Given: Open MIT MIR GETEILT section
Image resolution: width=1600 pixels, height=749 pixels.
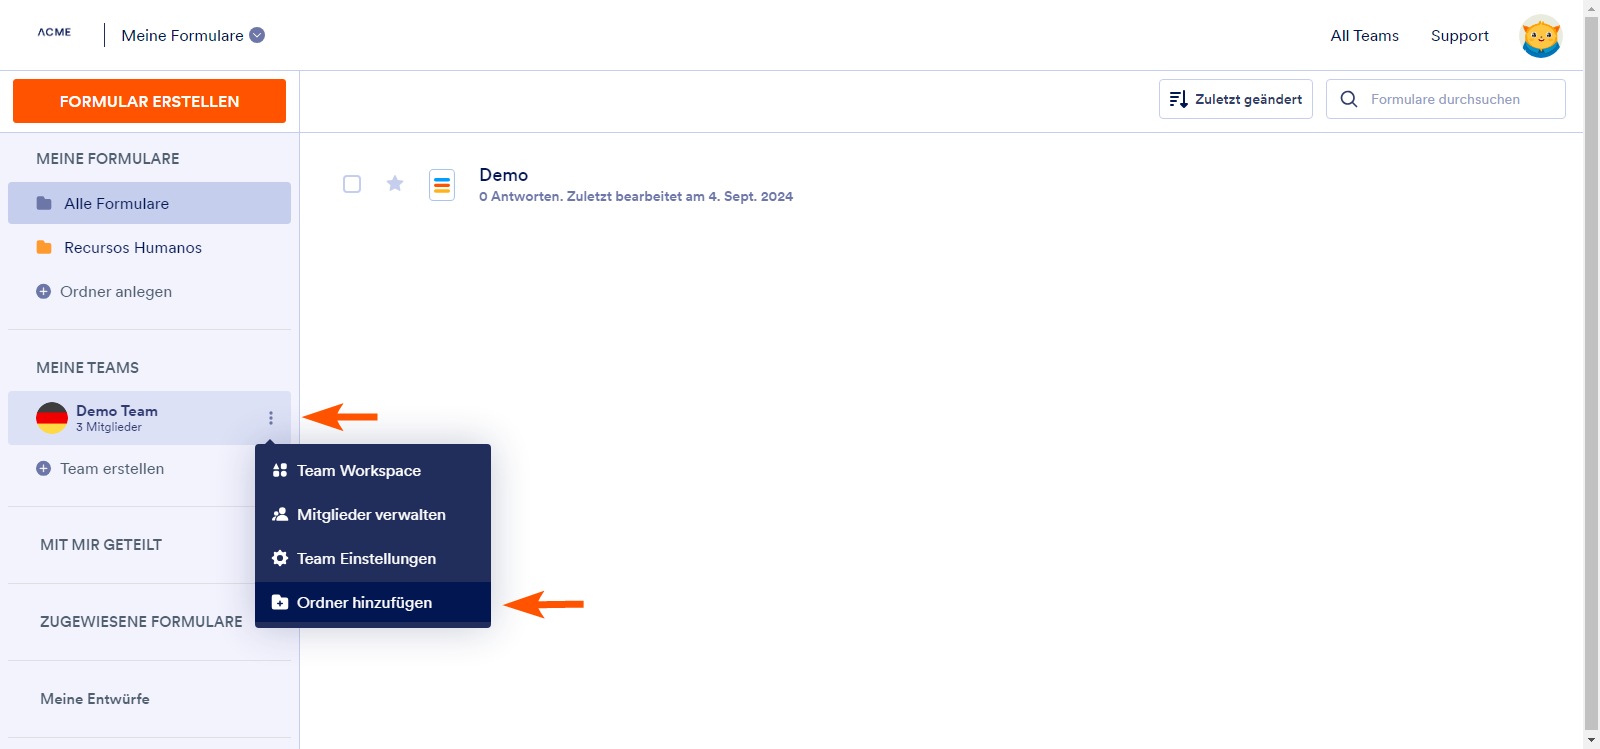Looking at the screenshot, I should click(x=101, y=545).
